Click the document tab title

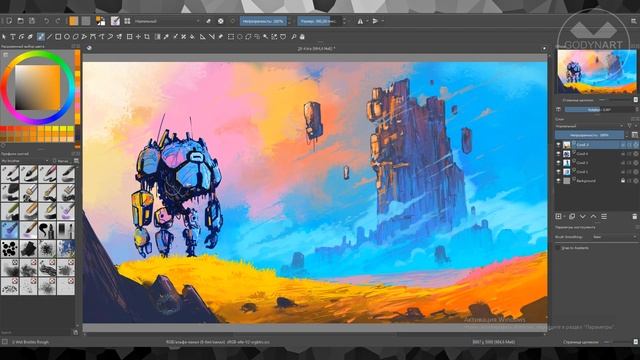[317, 48]
